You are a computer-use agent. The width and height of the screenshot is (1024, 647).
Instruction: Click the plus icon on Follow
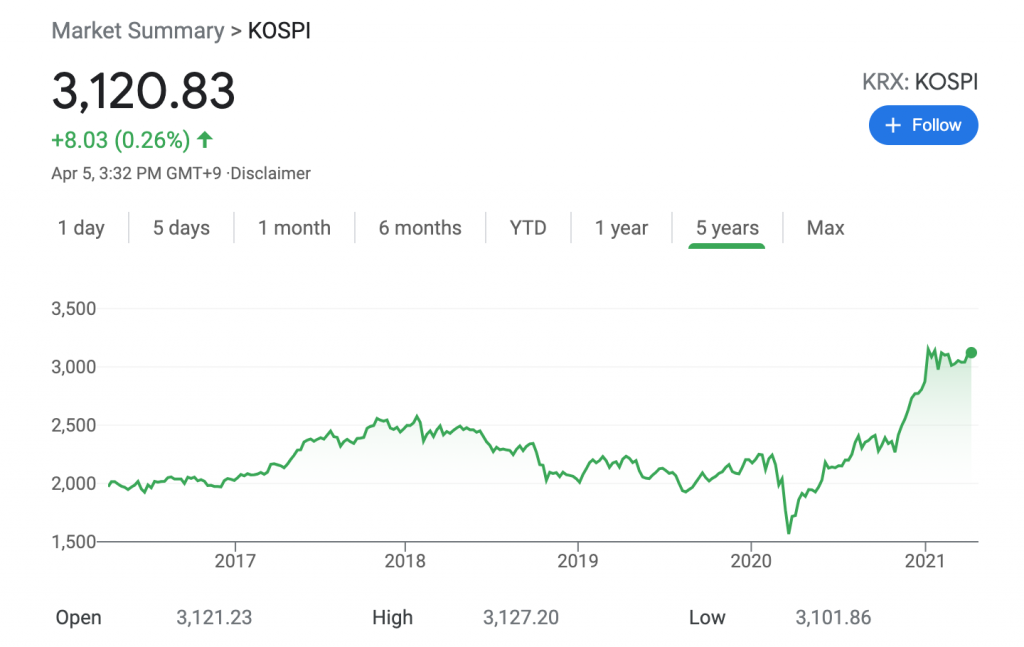893,125
